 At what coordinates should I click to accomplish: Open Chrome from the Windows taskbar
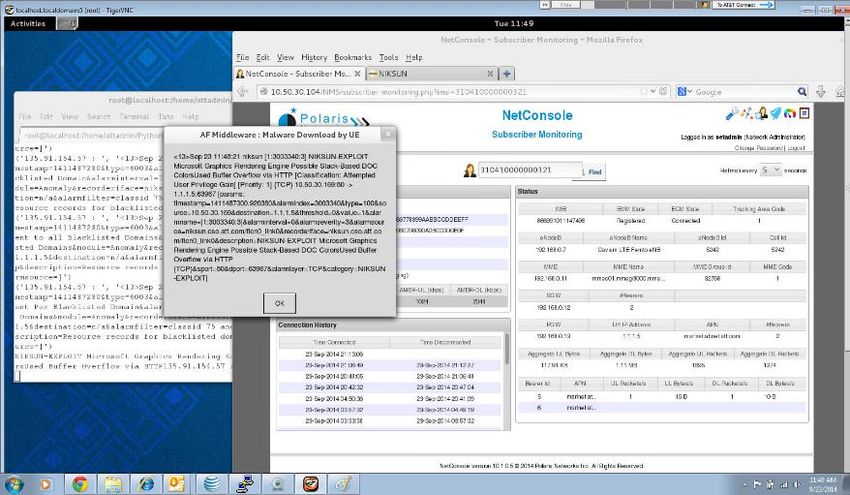coord(80,484)
